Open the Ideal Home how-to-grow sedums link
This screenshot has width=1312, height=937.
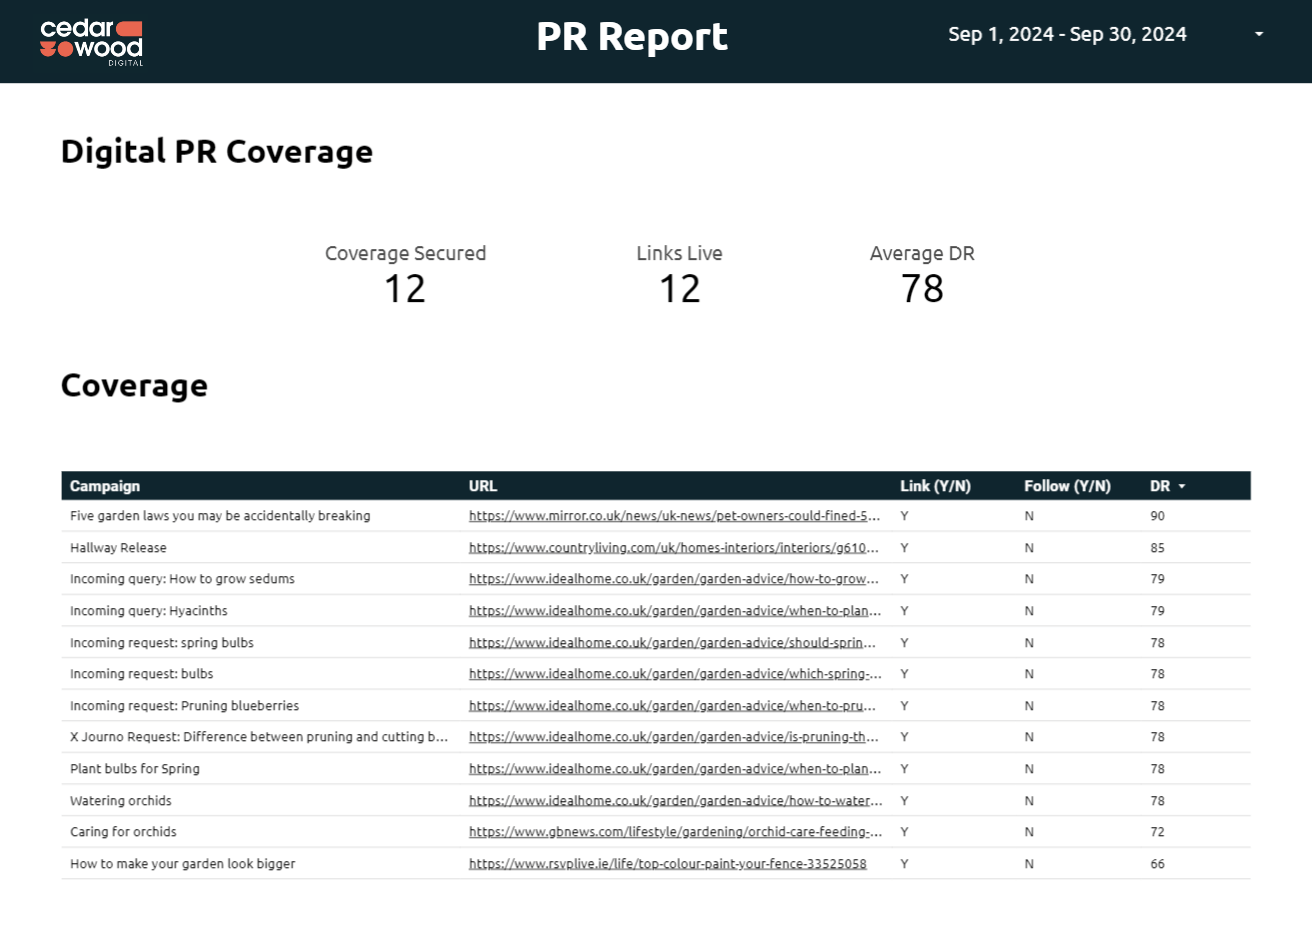pyautogui.click(x=675, y=579)
